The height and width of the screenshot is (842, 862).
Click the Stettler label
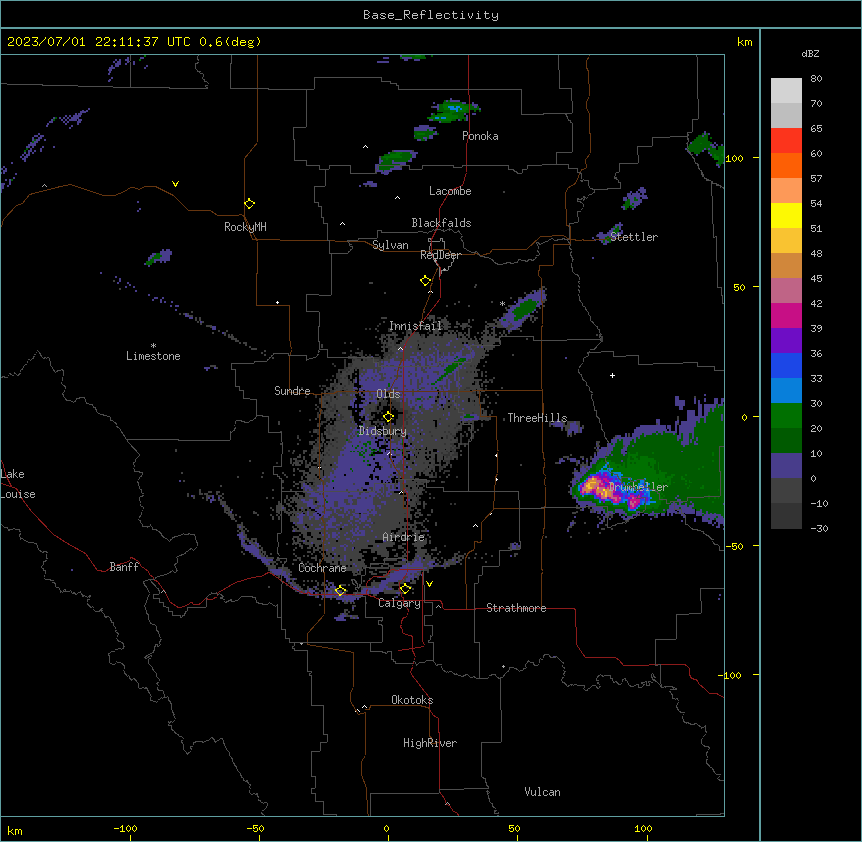coord(634,237)
